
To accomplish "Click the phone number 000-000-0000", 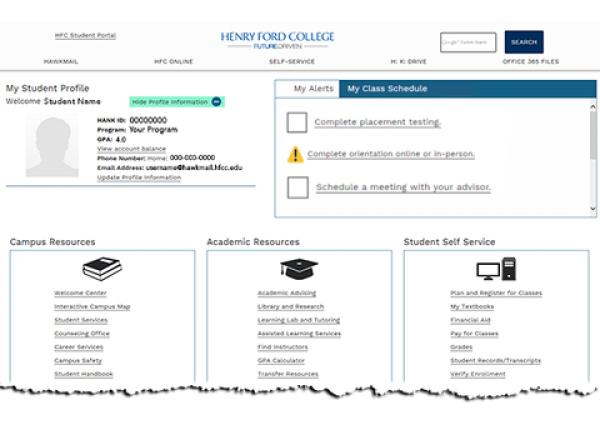I will click(x=192, y=158).
